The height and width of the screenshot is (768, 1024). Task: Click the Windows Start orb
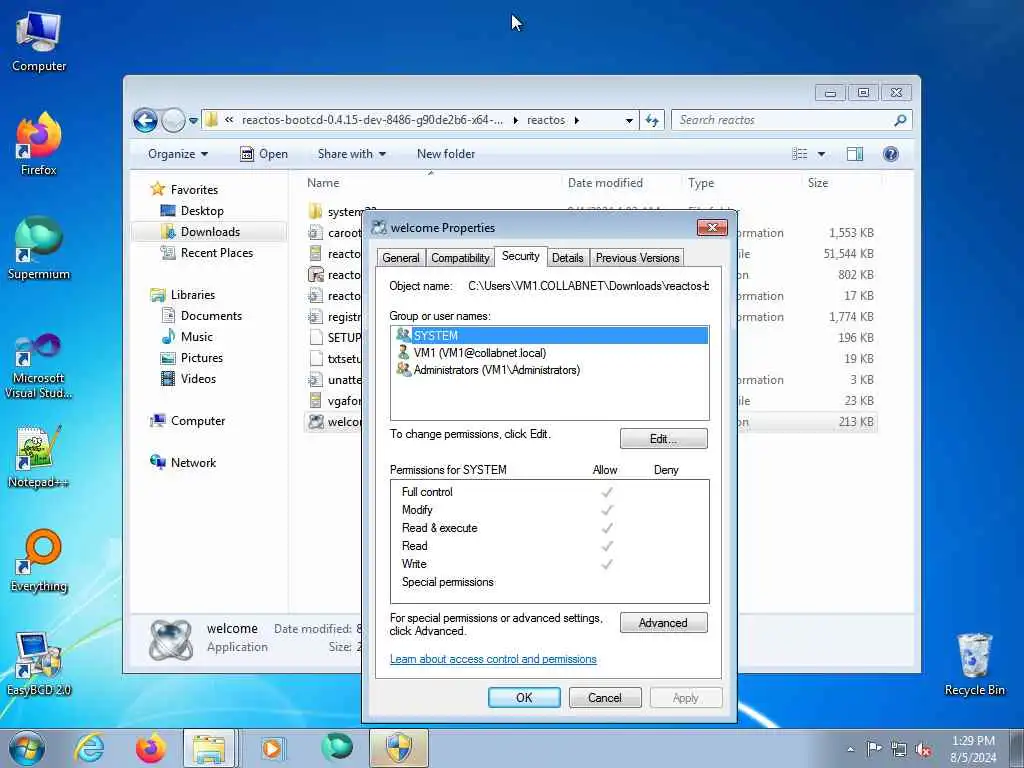tap(27, 748)
